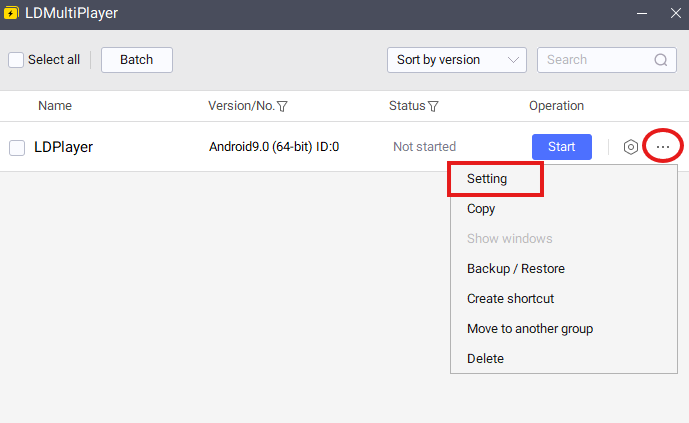Viewport: 689px width, 423px height.
Task: Click the Android9.0 (64-bit) ID:0 text
Action: coord(274,147)
